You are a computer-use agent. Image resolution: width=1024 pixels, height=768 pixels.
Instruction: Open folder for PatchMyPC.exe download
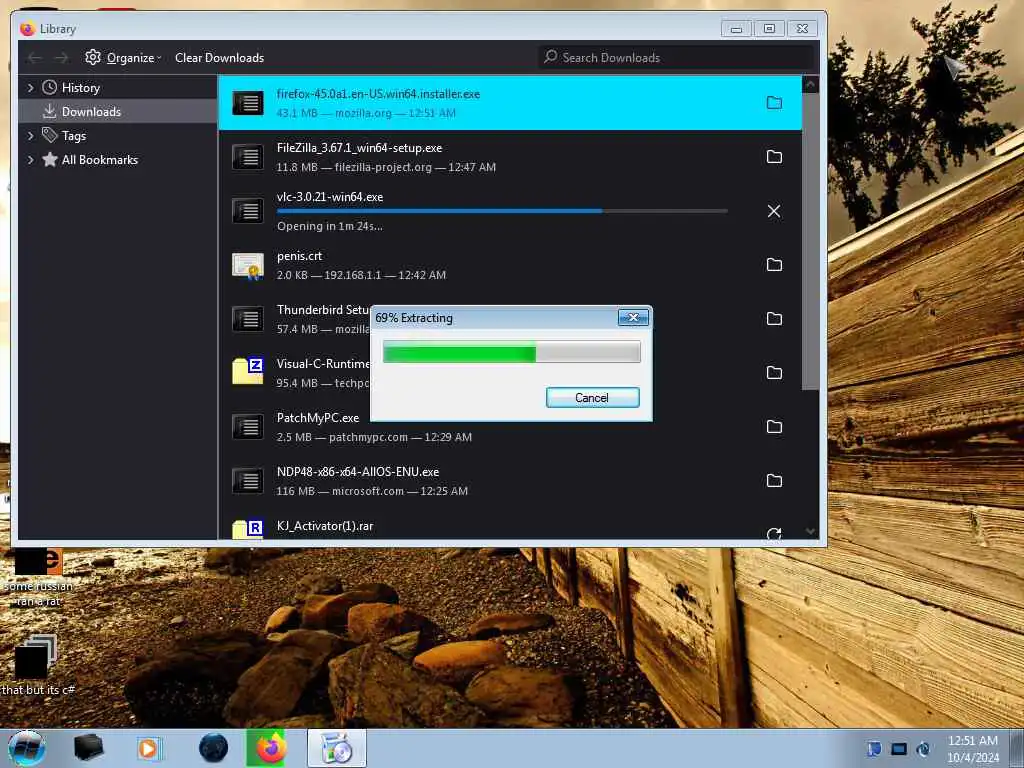774,426
